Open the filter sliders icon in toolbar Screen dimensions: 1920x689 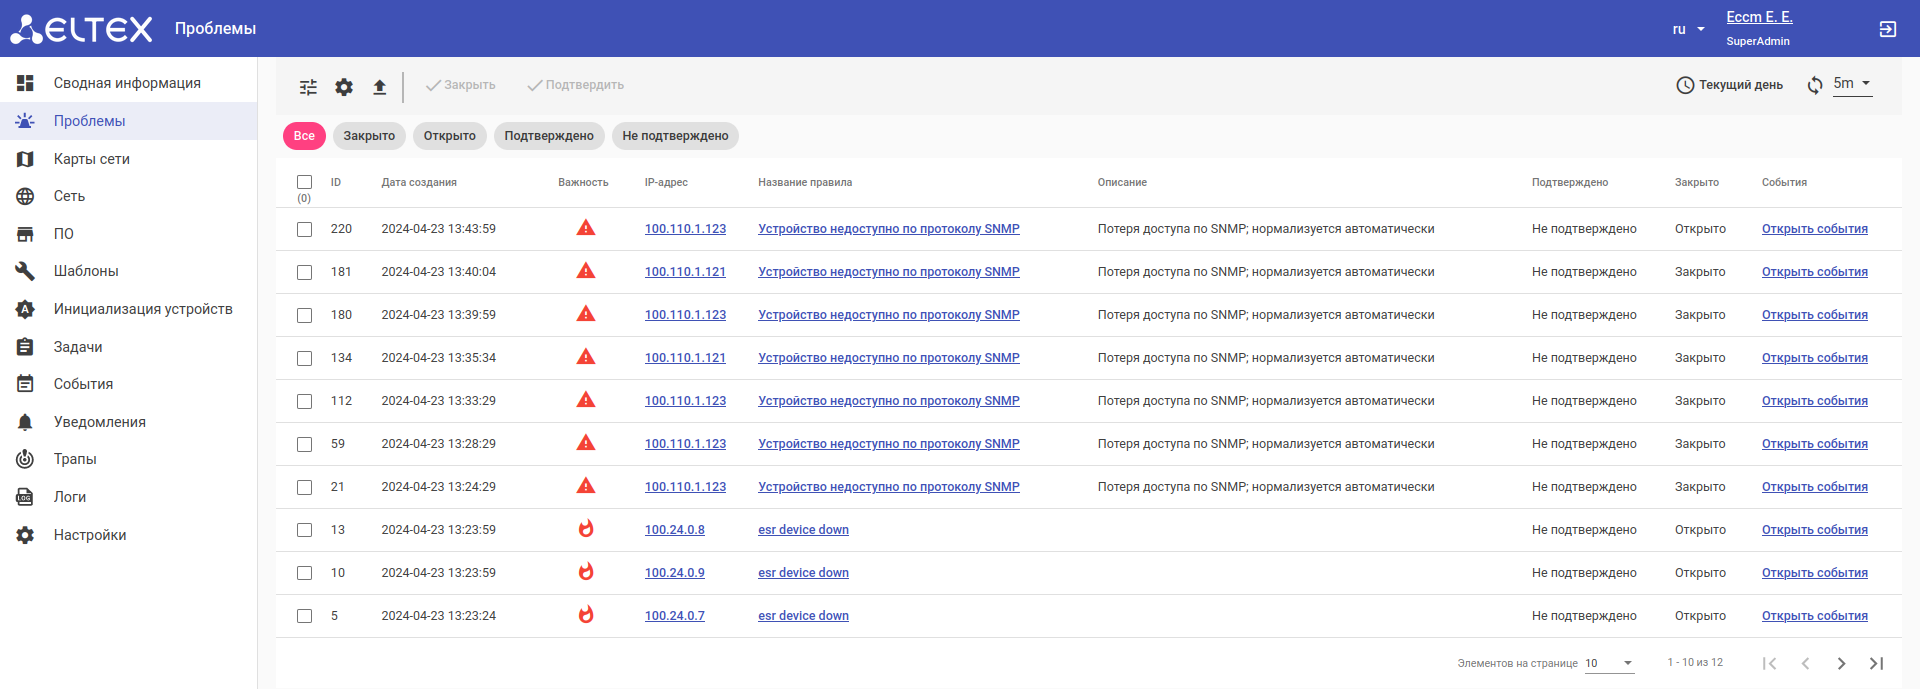pos(308,87)
